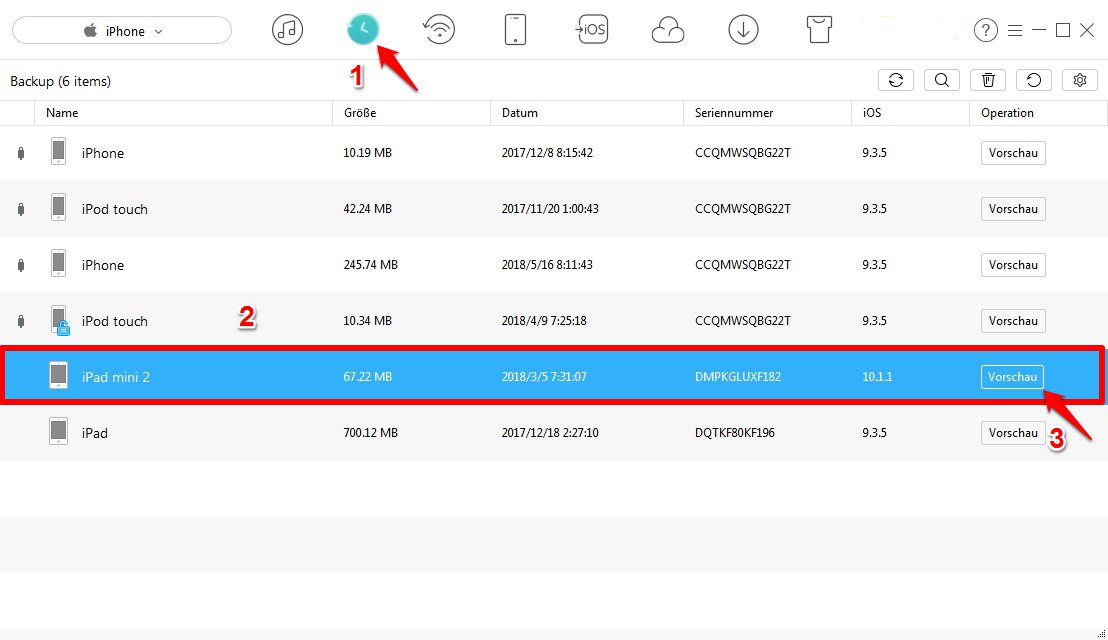Click serial number DQTKF80KF196
This screenshot has height=640, width=1108.
click(735, 432)
